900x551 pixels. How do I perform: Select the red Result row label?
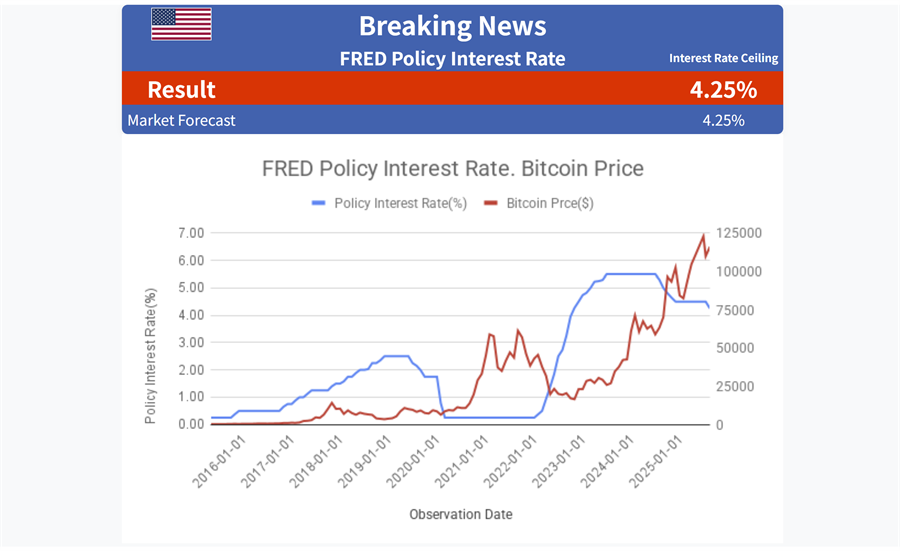pos(181,89)
